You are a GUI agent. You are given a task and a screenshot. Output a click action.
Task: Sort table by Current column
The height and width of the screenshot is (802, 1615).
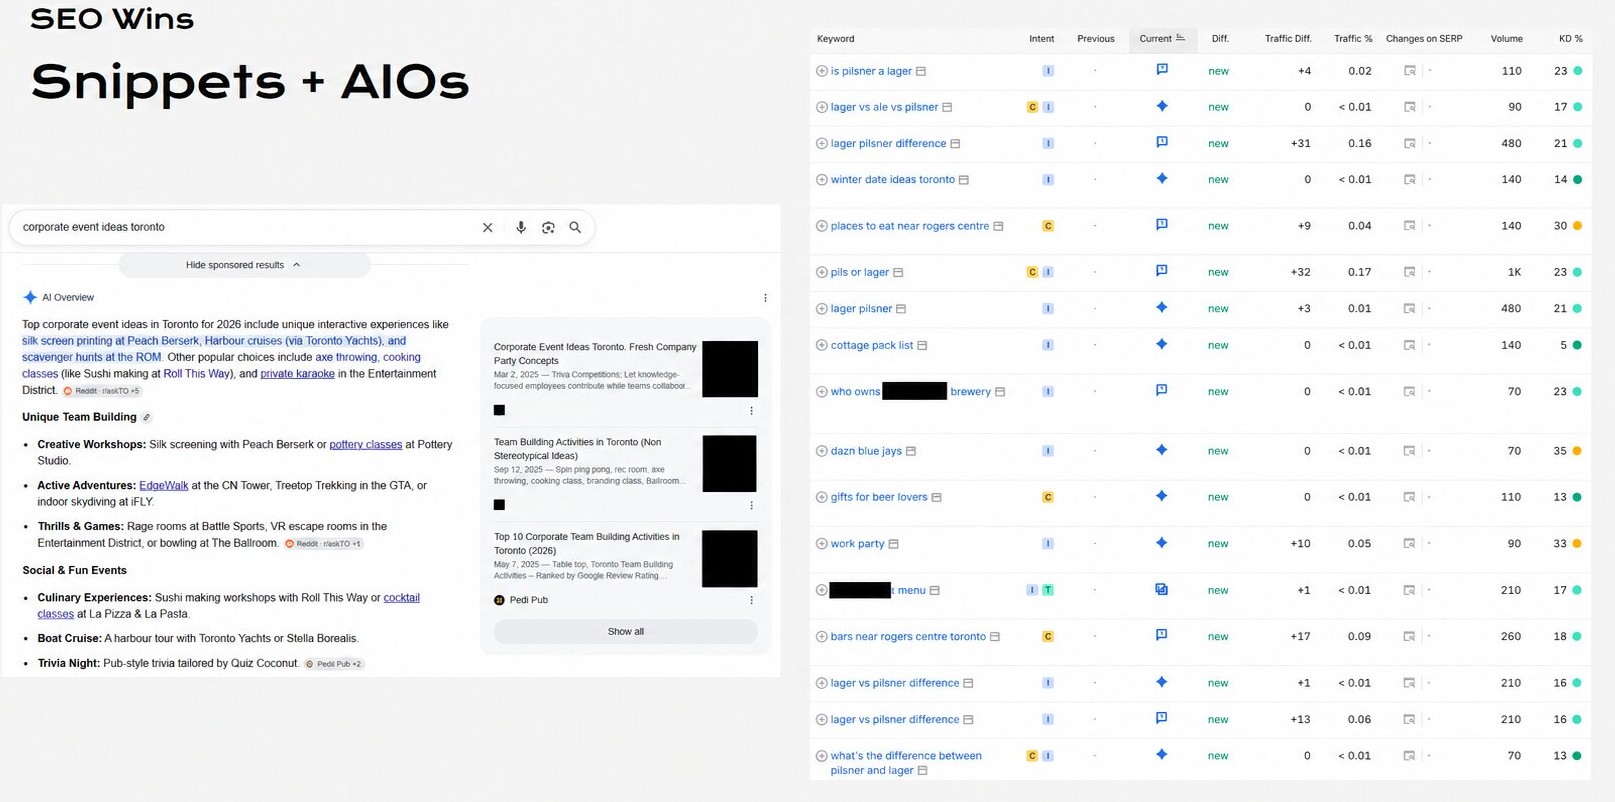point(1162,38)
